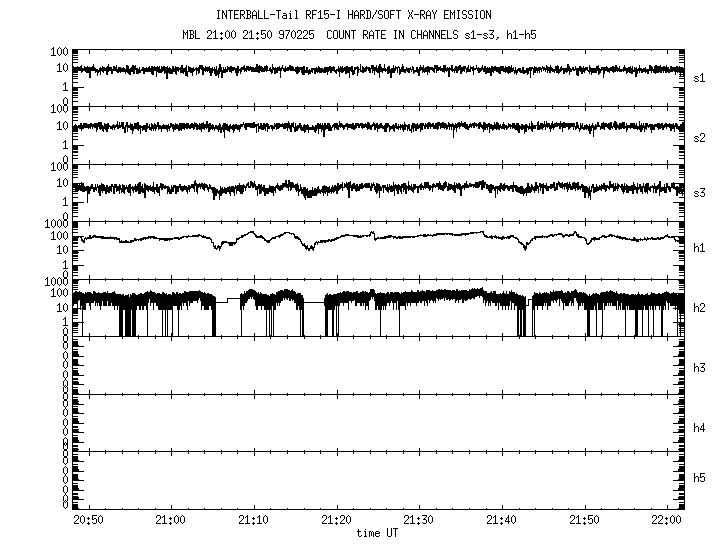The image size is (720, 550).
Task: Click the 21:10 time axis label
Action: 254,520
